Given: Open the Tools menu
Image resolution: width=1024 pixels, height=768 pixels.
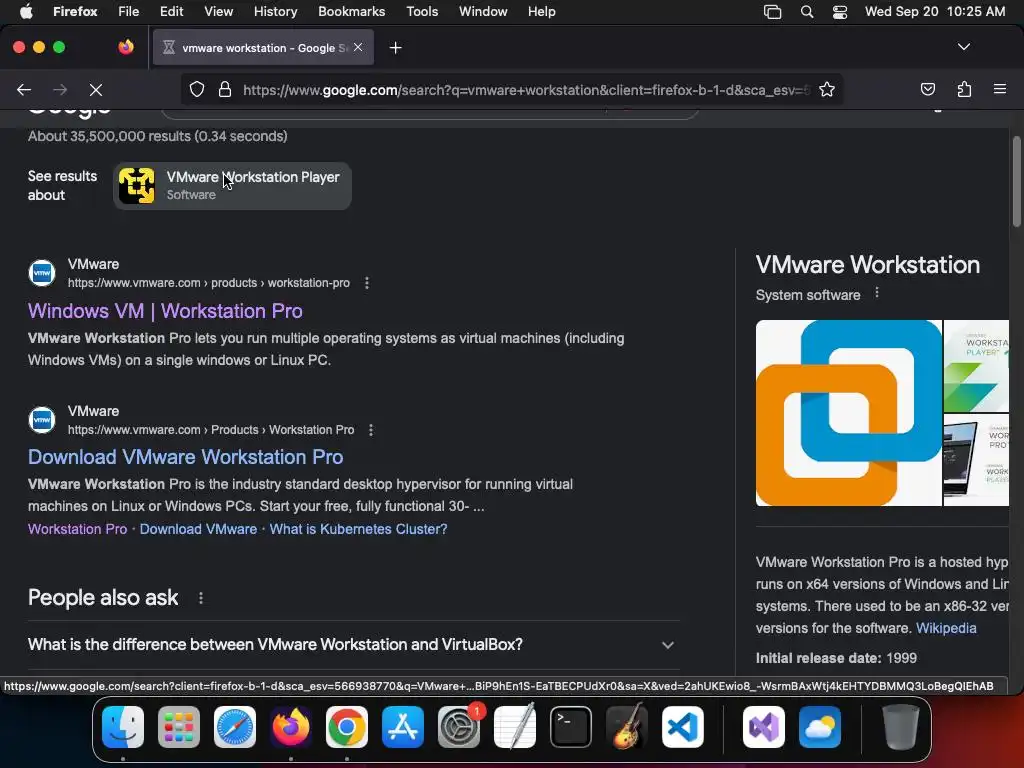Looking at the screenshot, I should point(422,11).
